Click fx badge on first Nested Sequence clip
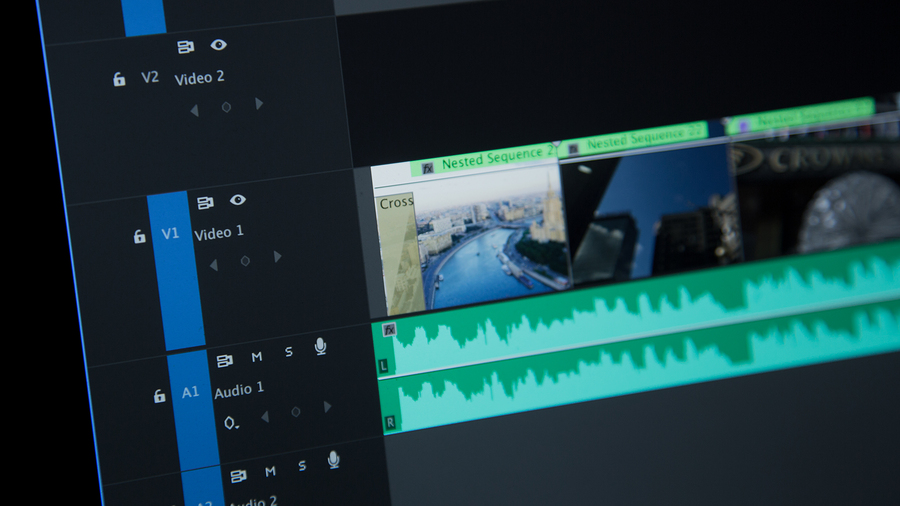This screenshot has width=900, height=506. coord(428,168)
